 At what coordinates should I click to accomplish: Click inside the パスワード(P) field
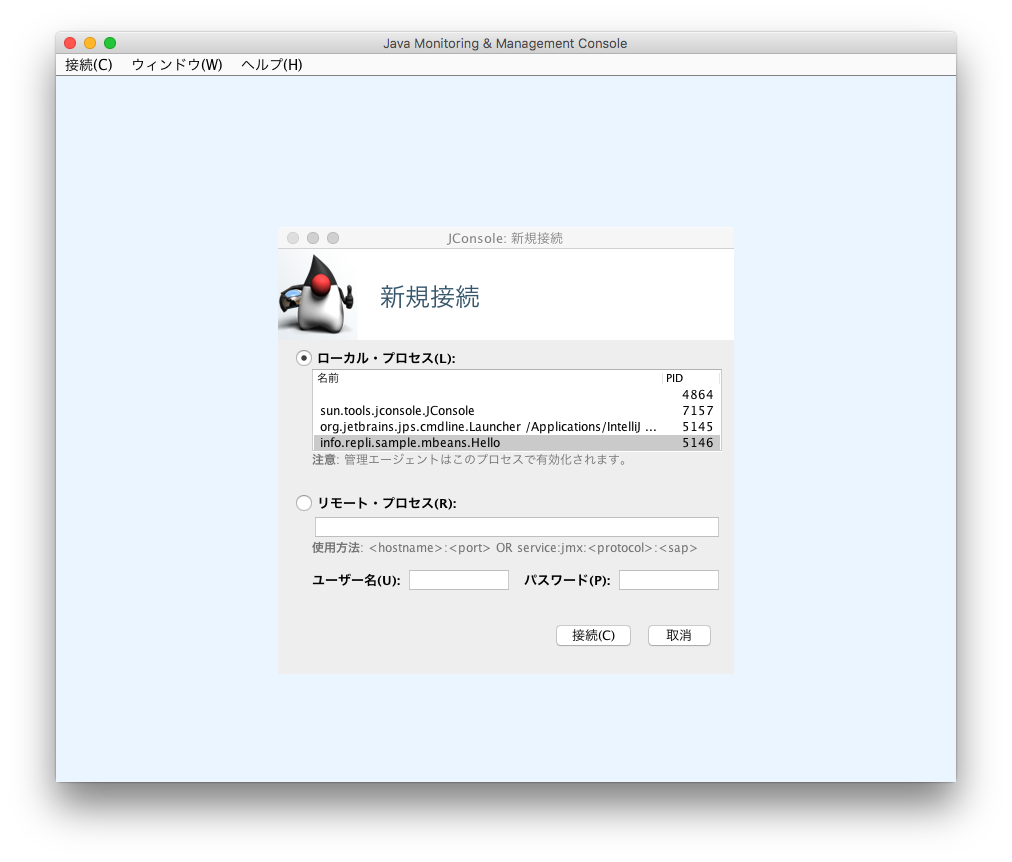coord(668,579)
